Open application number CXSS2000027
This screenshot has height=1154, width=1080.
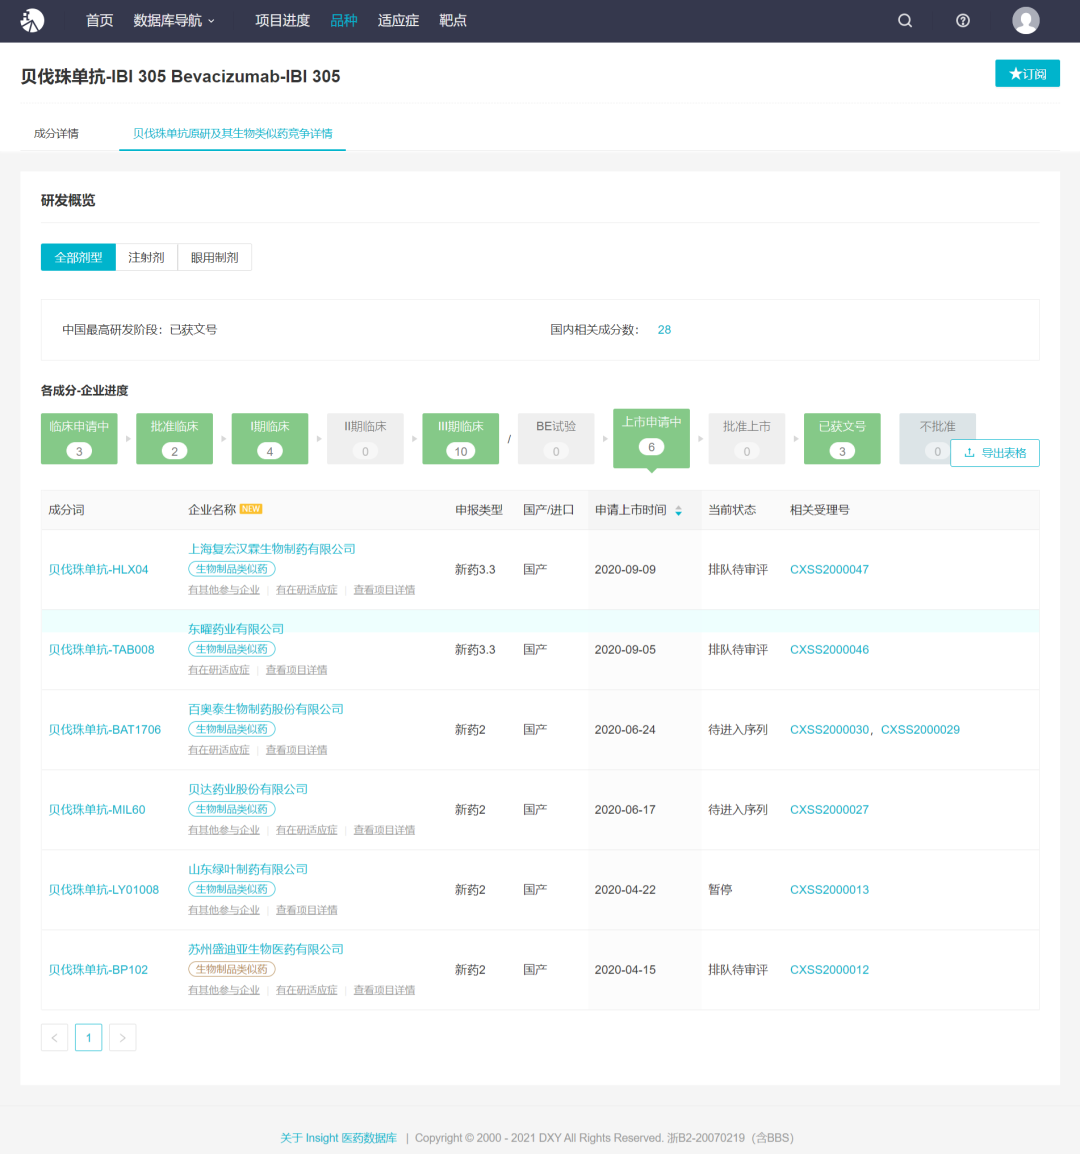pyautogui.click(x=829, y=810)
